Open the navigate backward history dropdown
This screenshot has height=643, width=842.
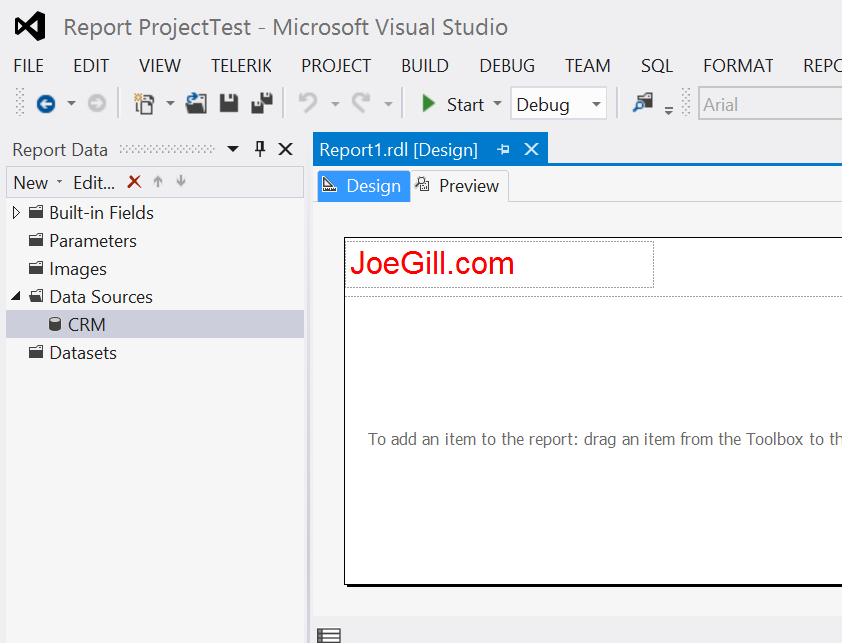71,103
